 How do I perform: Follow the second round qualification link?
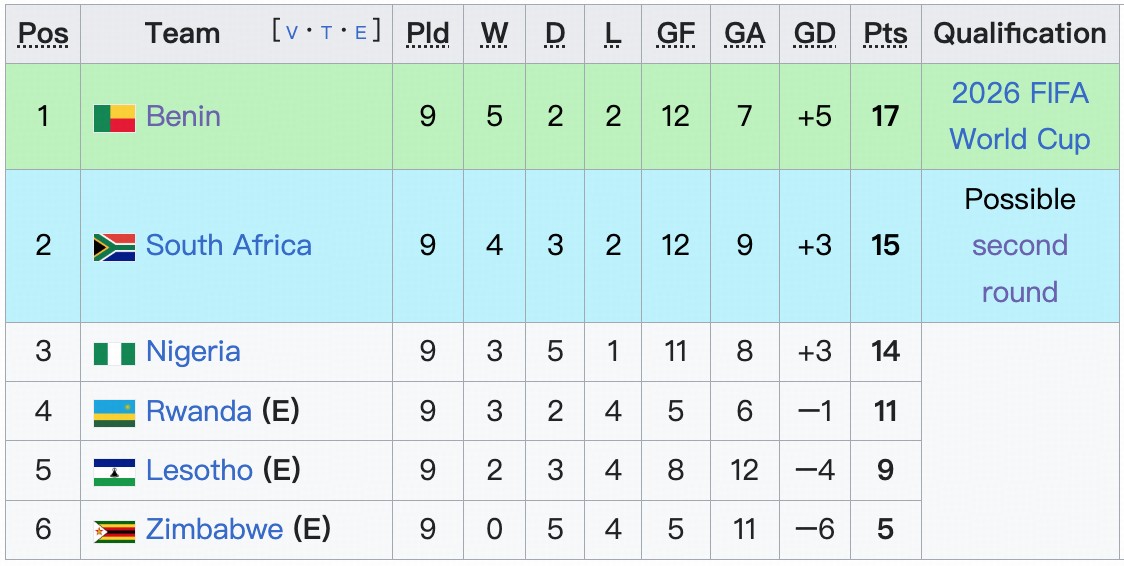[1019, 268]
